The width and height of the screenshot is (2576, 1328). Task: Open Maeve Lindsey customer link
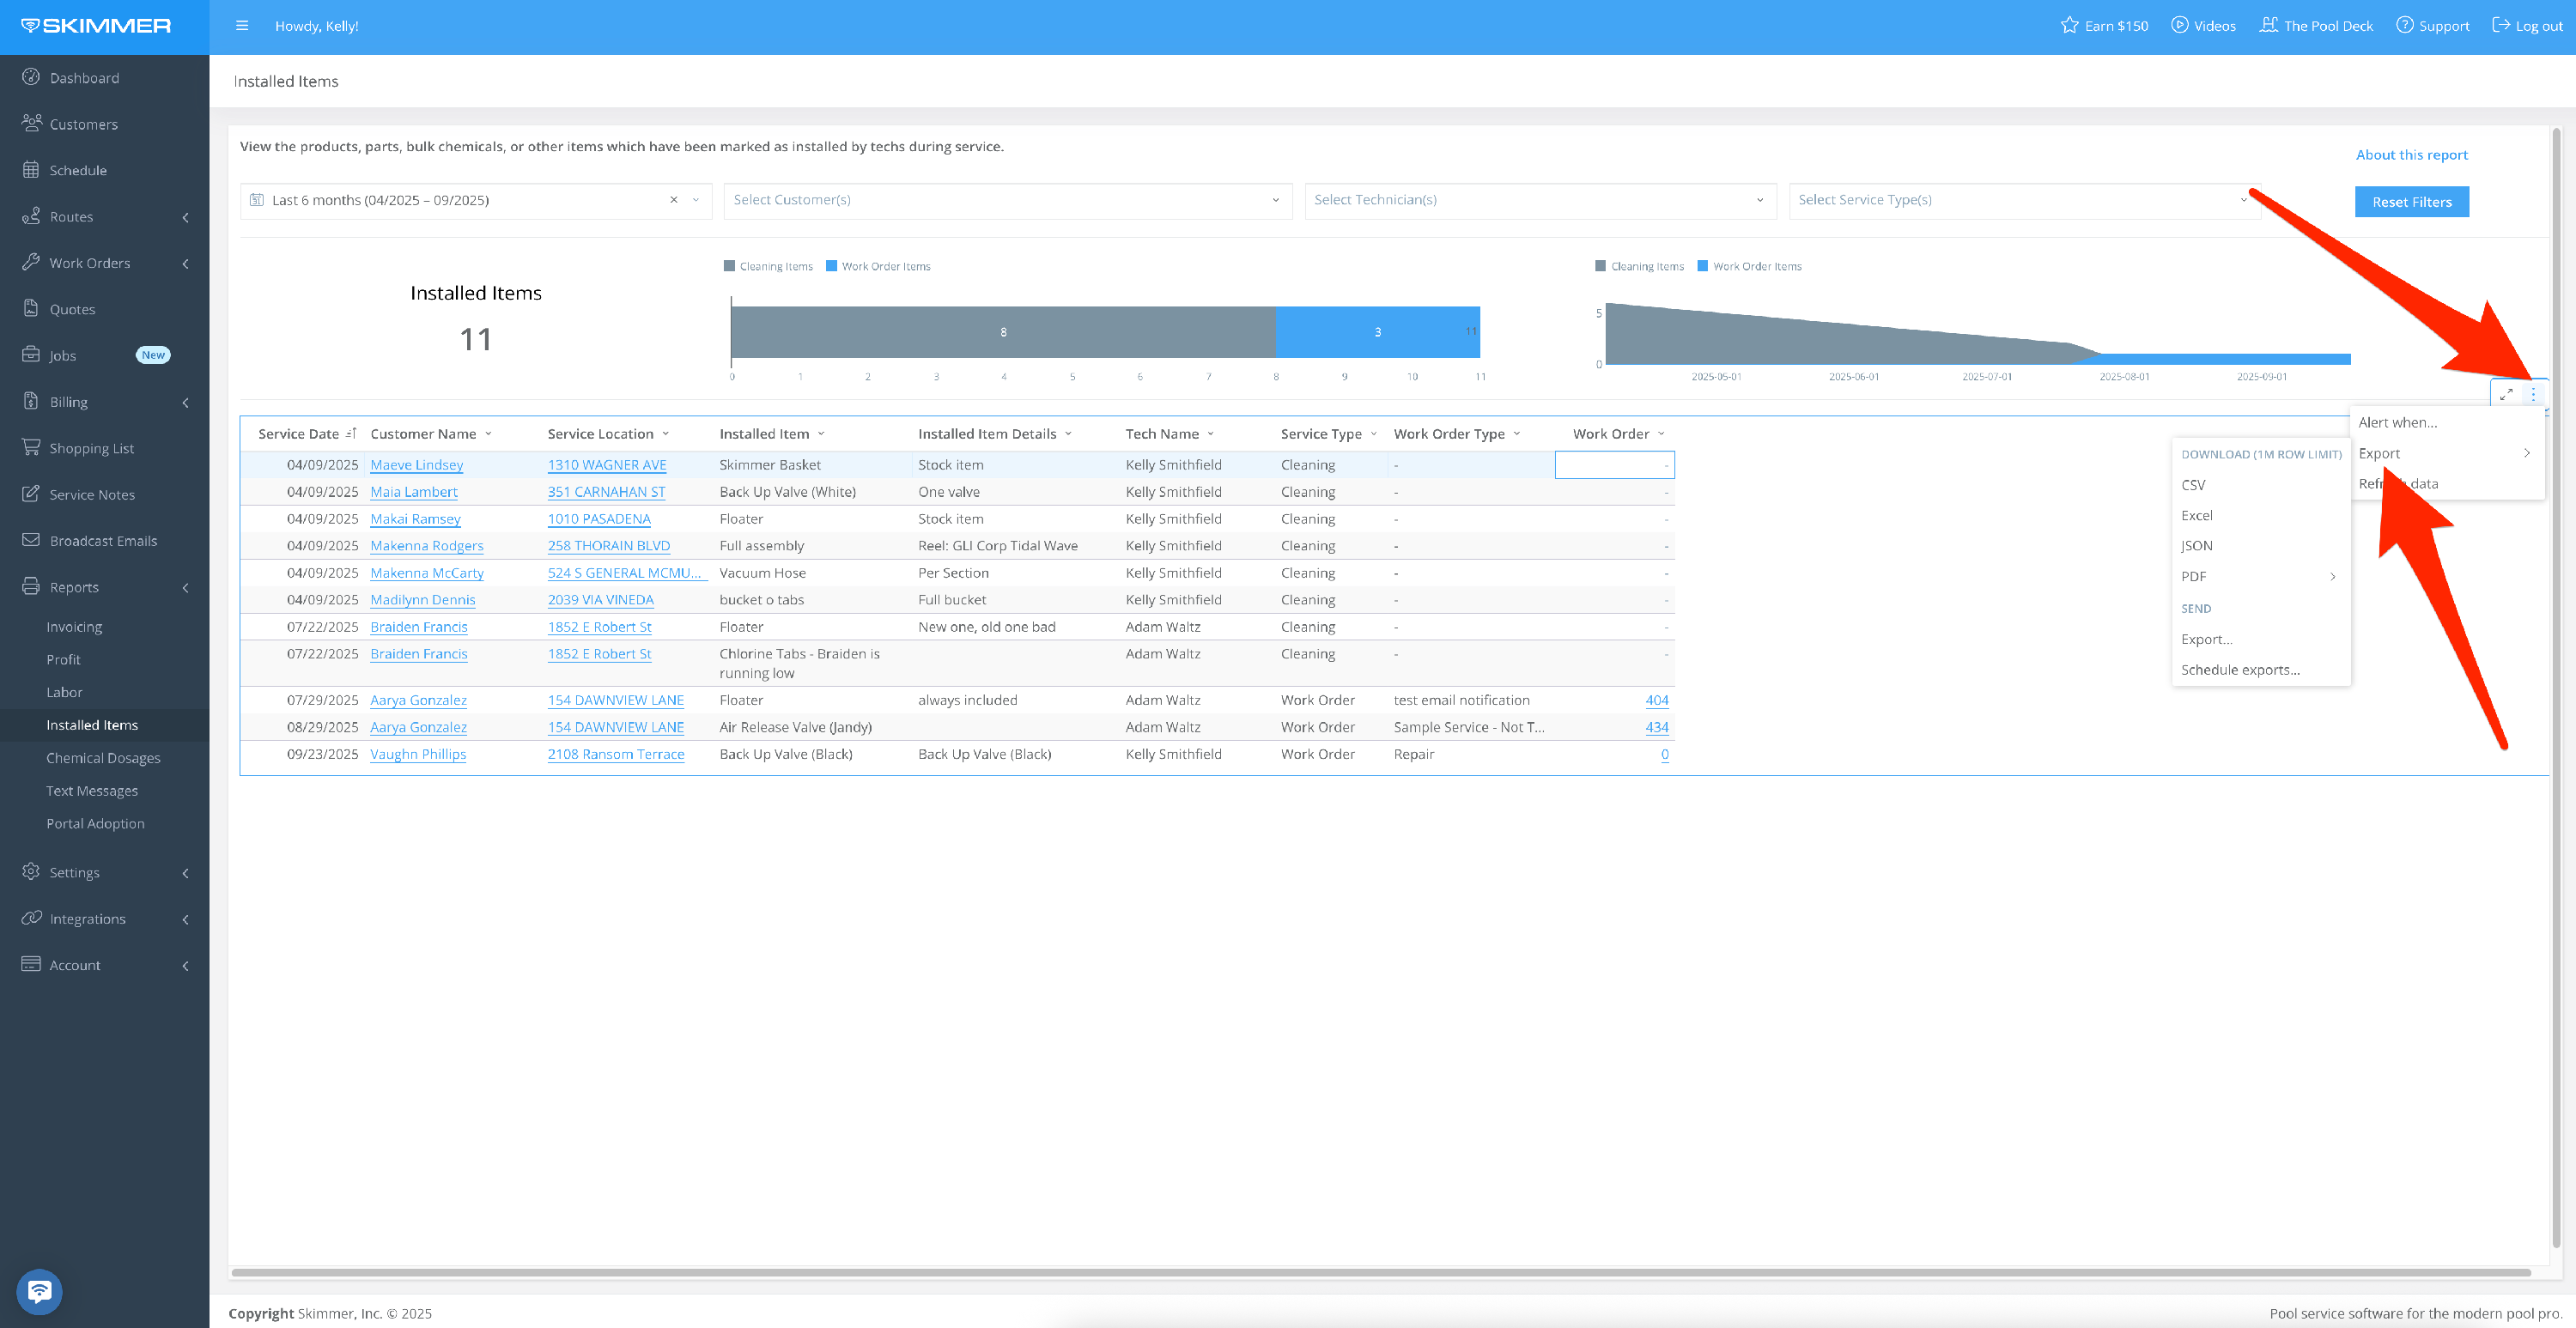[416, 465]
